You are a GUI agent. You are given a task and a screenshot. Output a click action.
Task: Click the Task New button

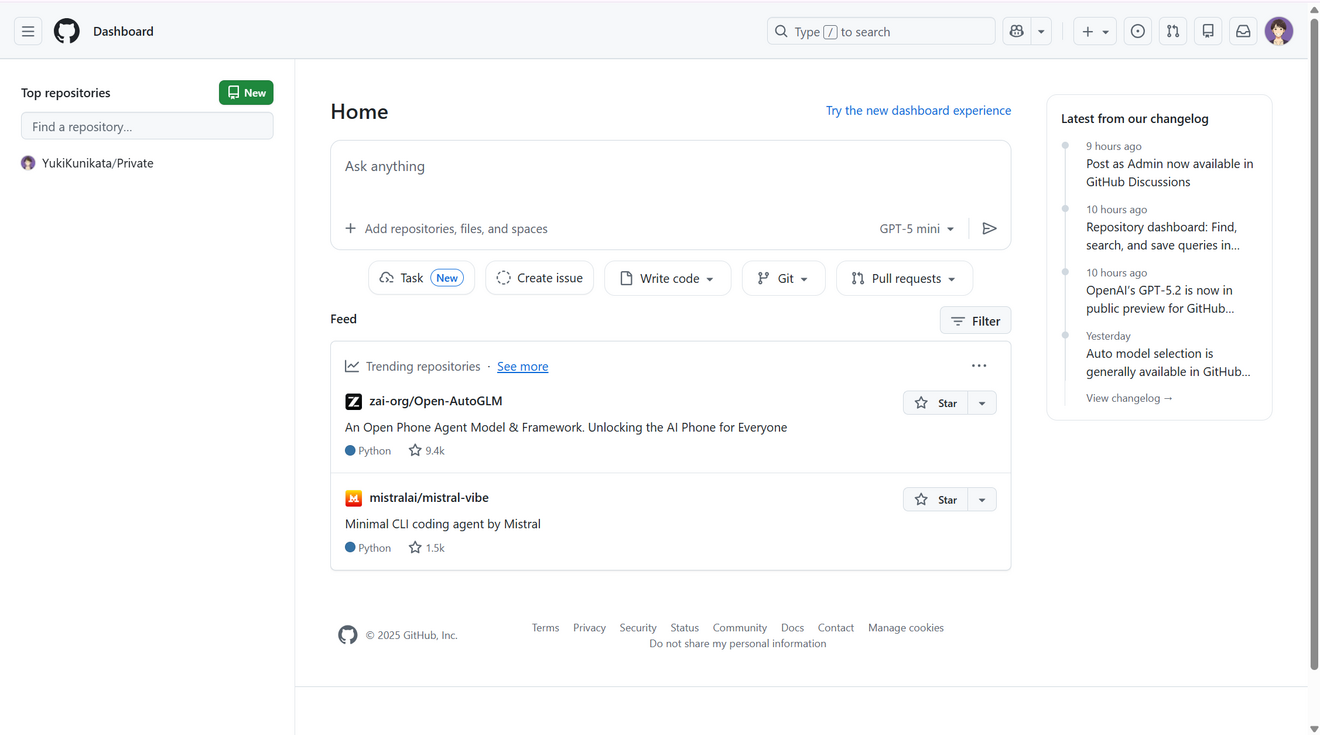pyautogui.click(x=422, y=278)
